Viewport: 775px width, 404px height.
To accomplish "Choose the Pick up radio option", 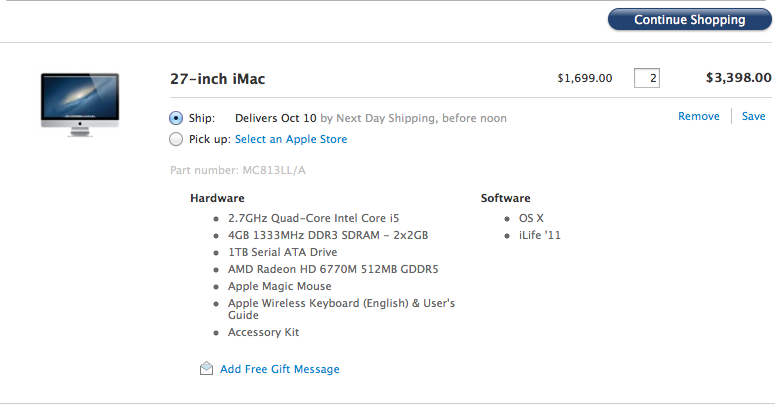I will pyautogui.click(x=177, y=139).
